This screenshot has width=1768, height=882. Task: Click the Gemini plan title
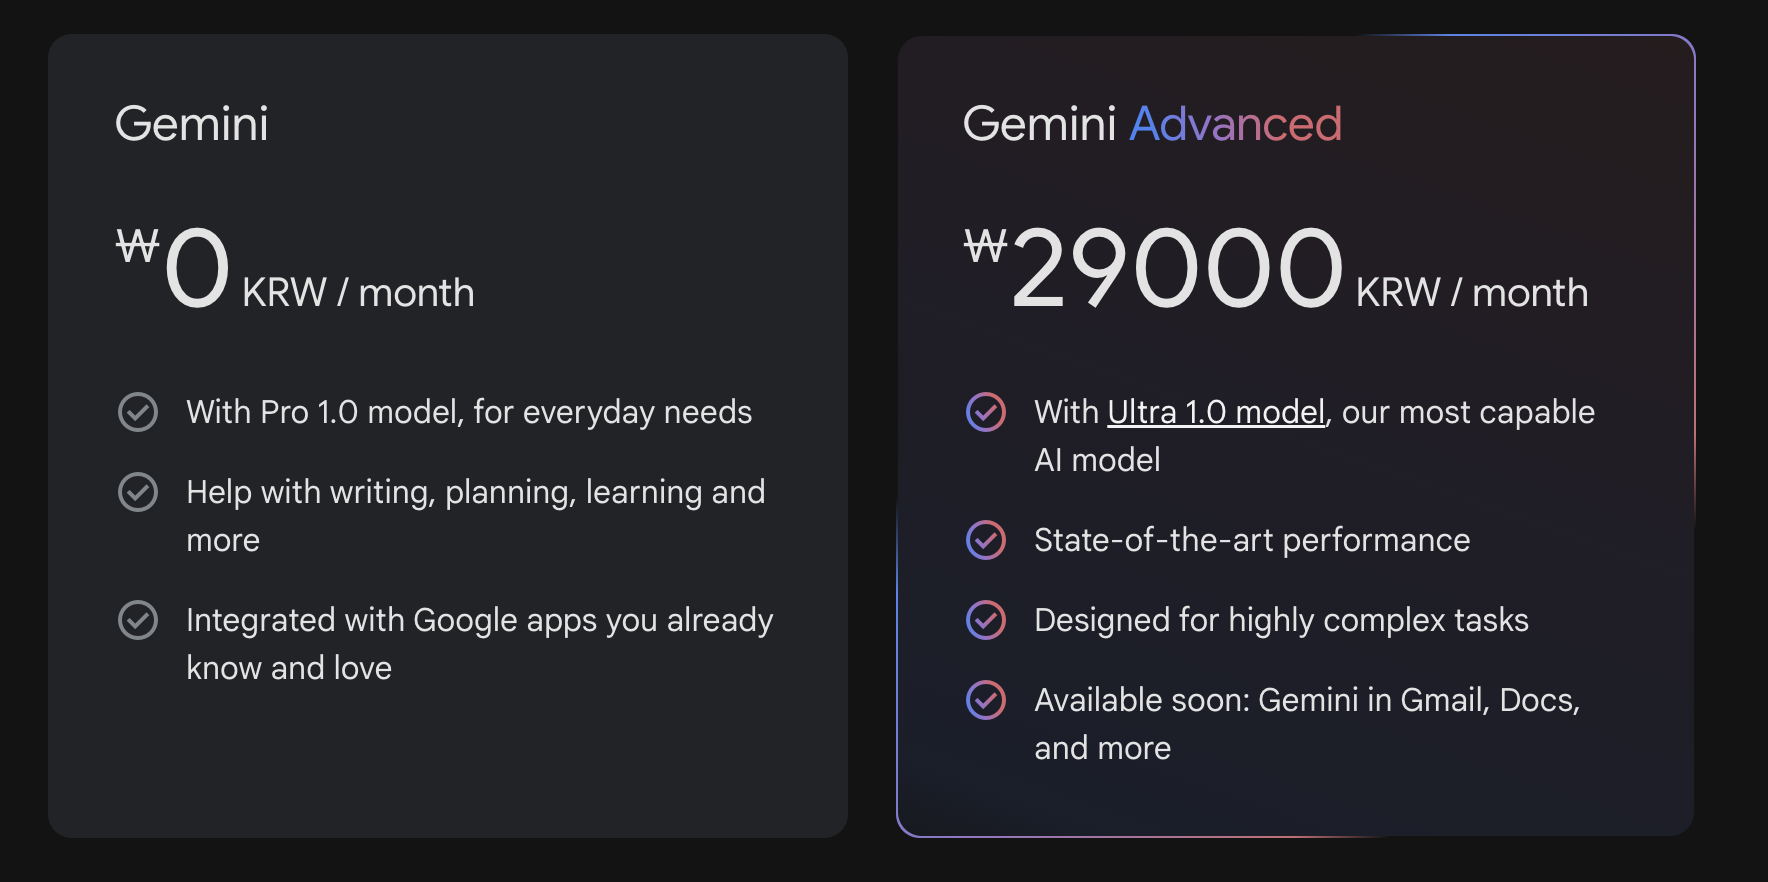click(192, 124)
